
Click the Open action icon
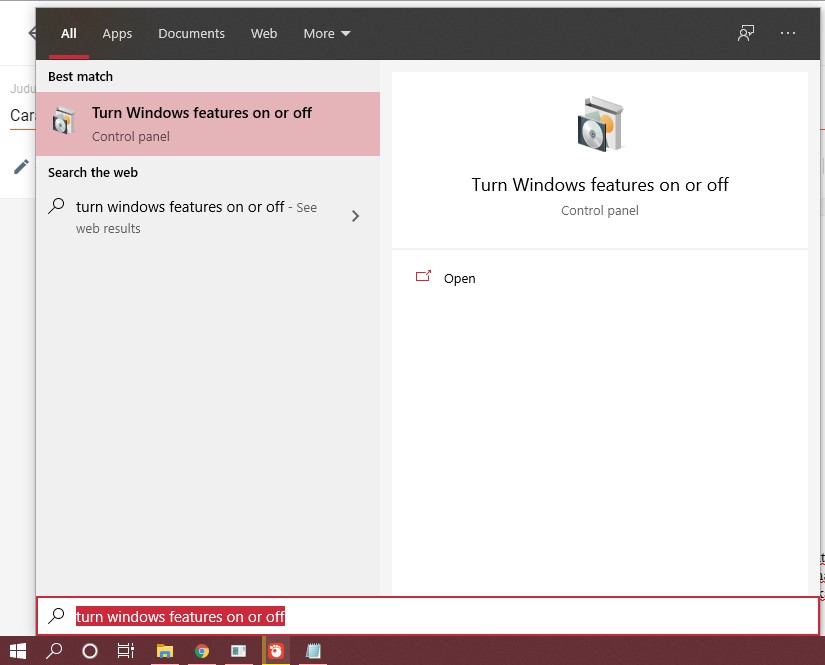[423, 276]
